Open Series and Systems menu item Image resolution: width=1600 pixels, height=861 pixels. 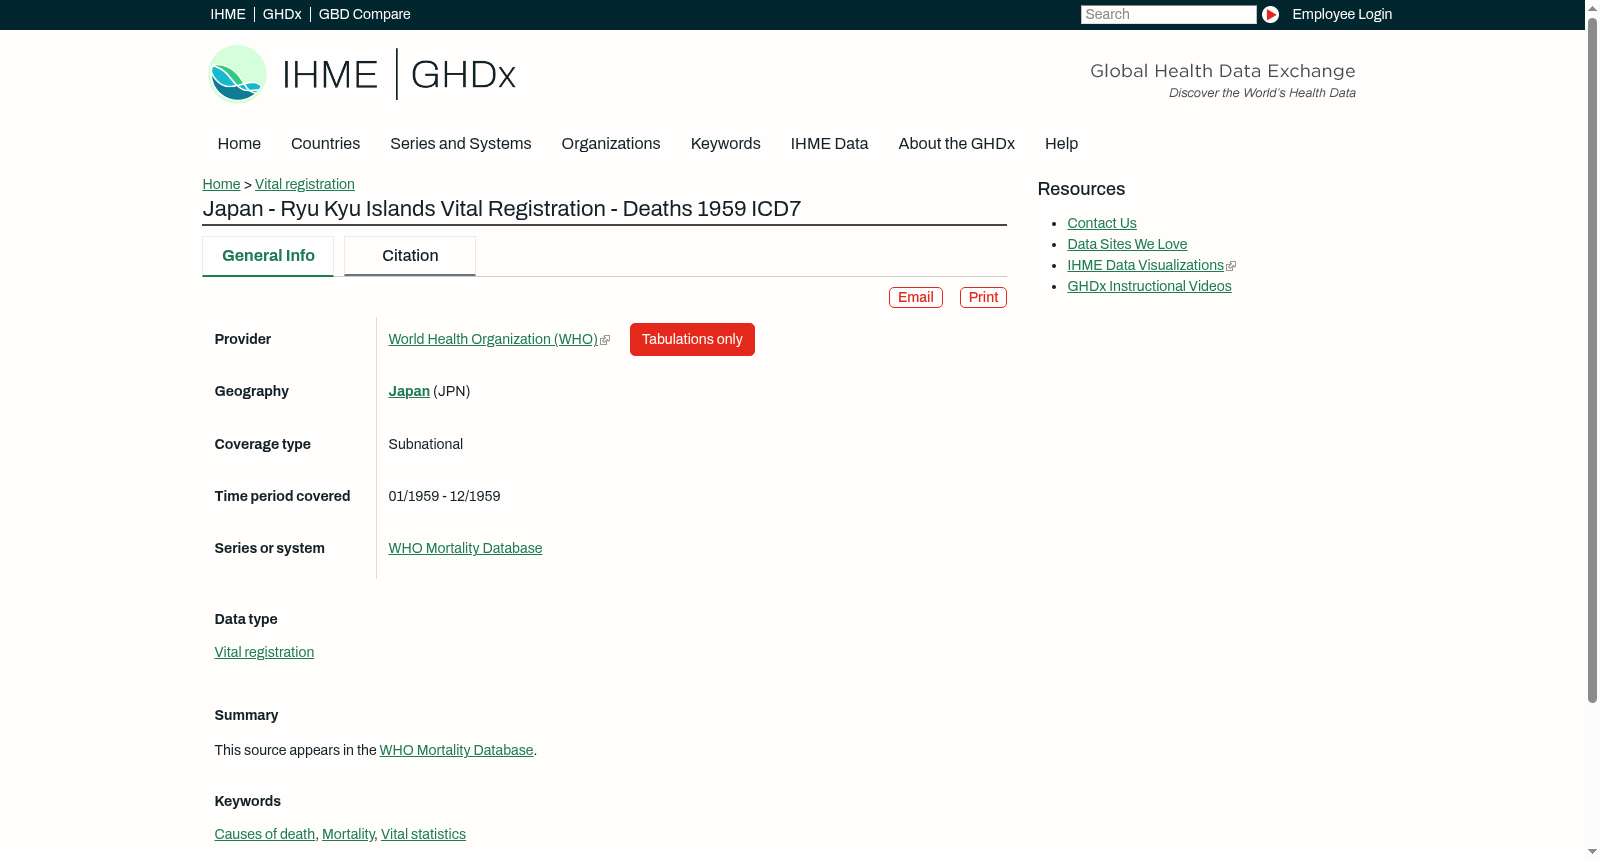461,144
